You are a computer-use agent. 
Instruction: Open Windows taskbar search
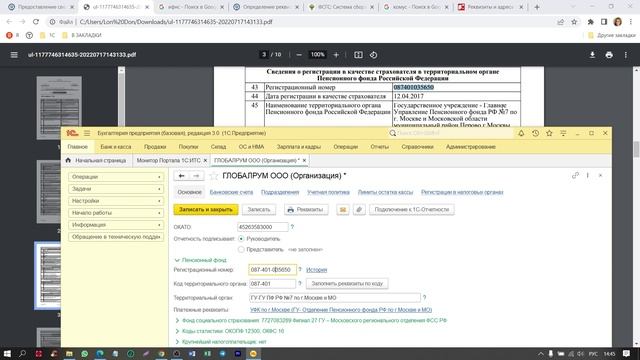tap(22, 353)
